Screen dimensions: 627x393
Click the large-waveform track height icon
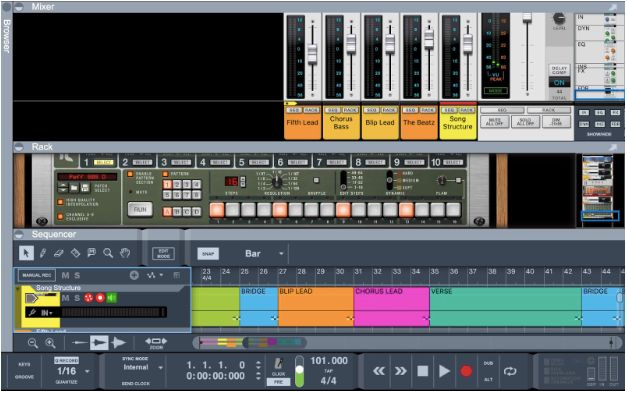click(118, 343)
